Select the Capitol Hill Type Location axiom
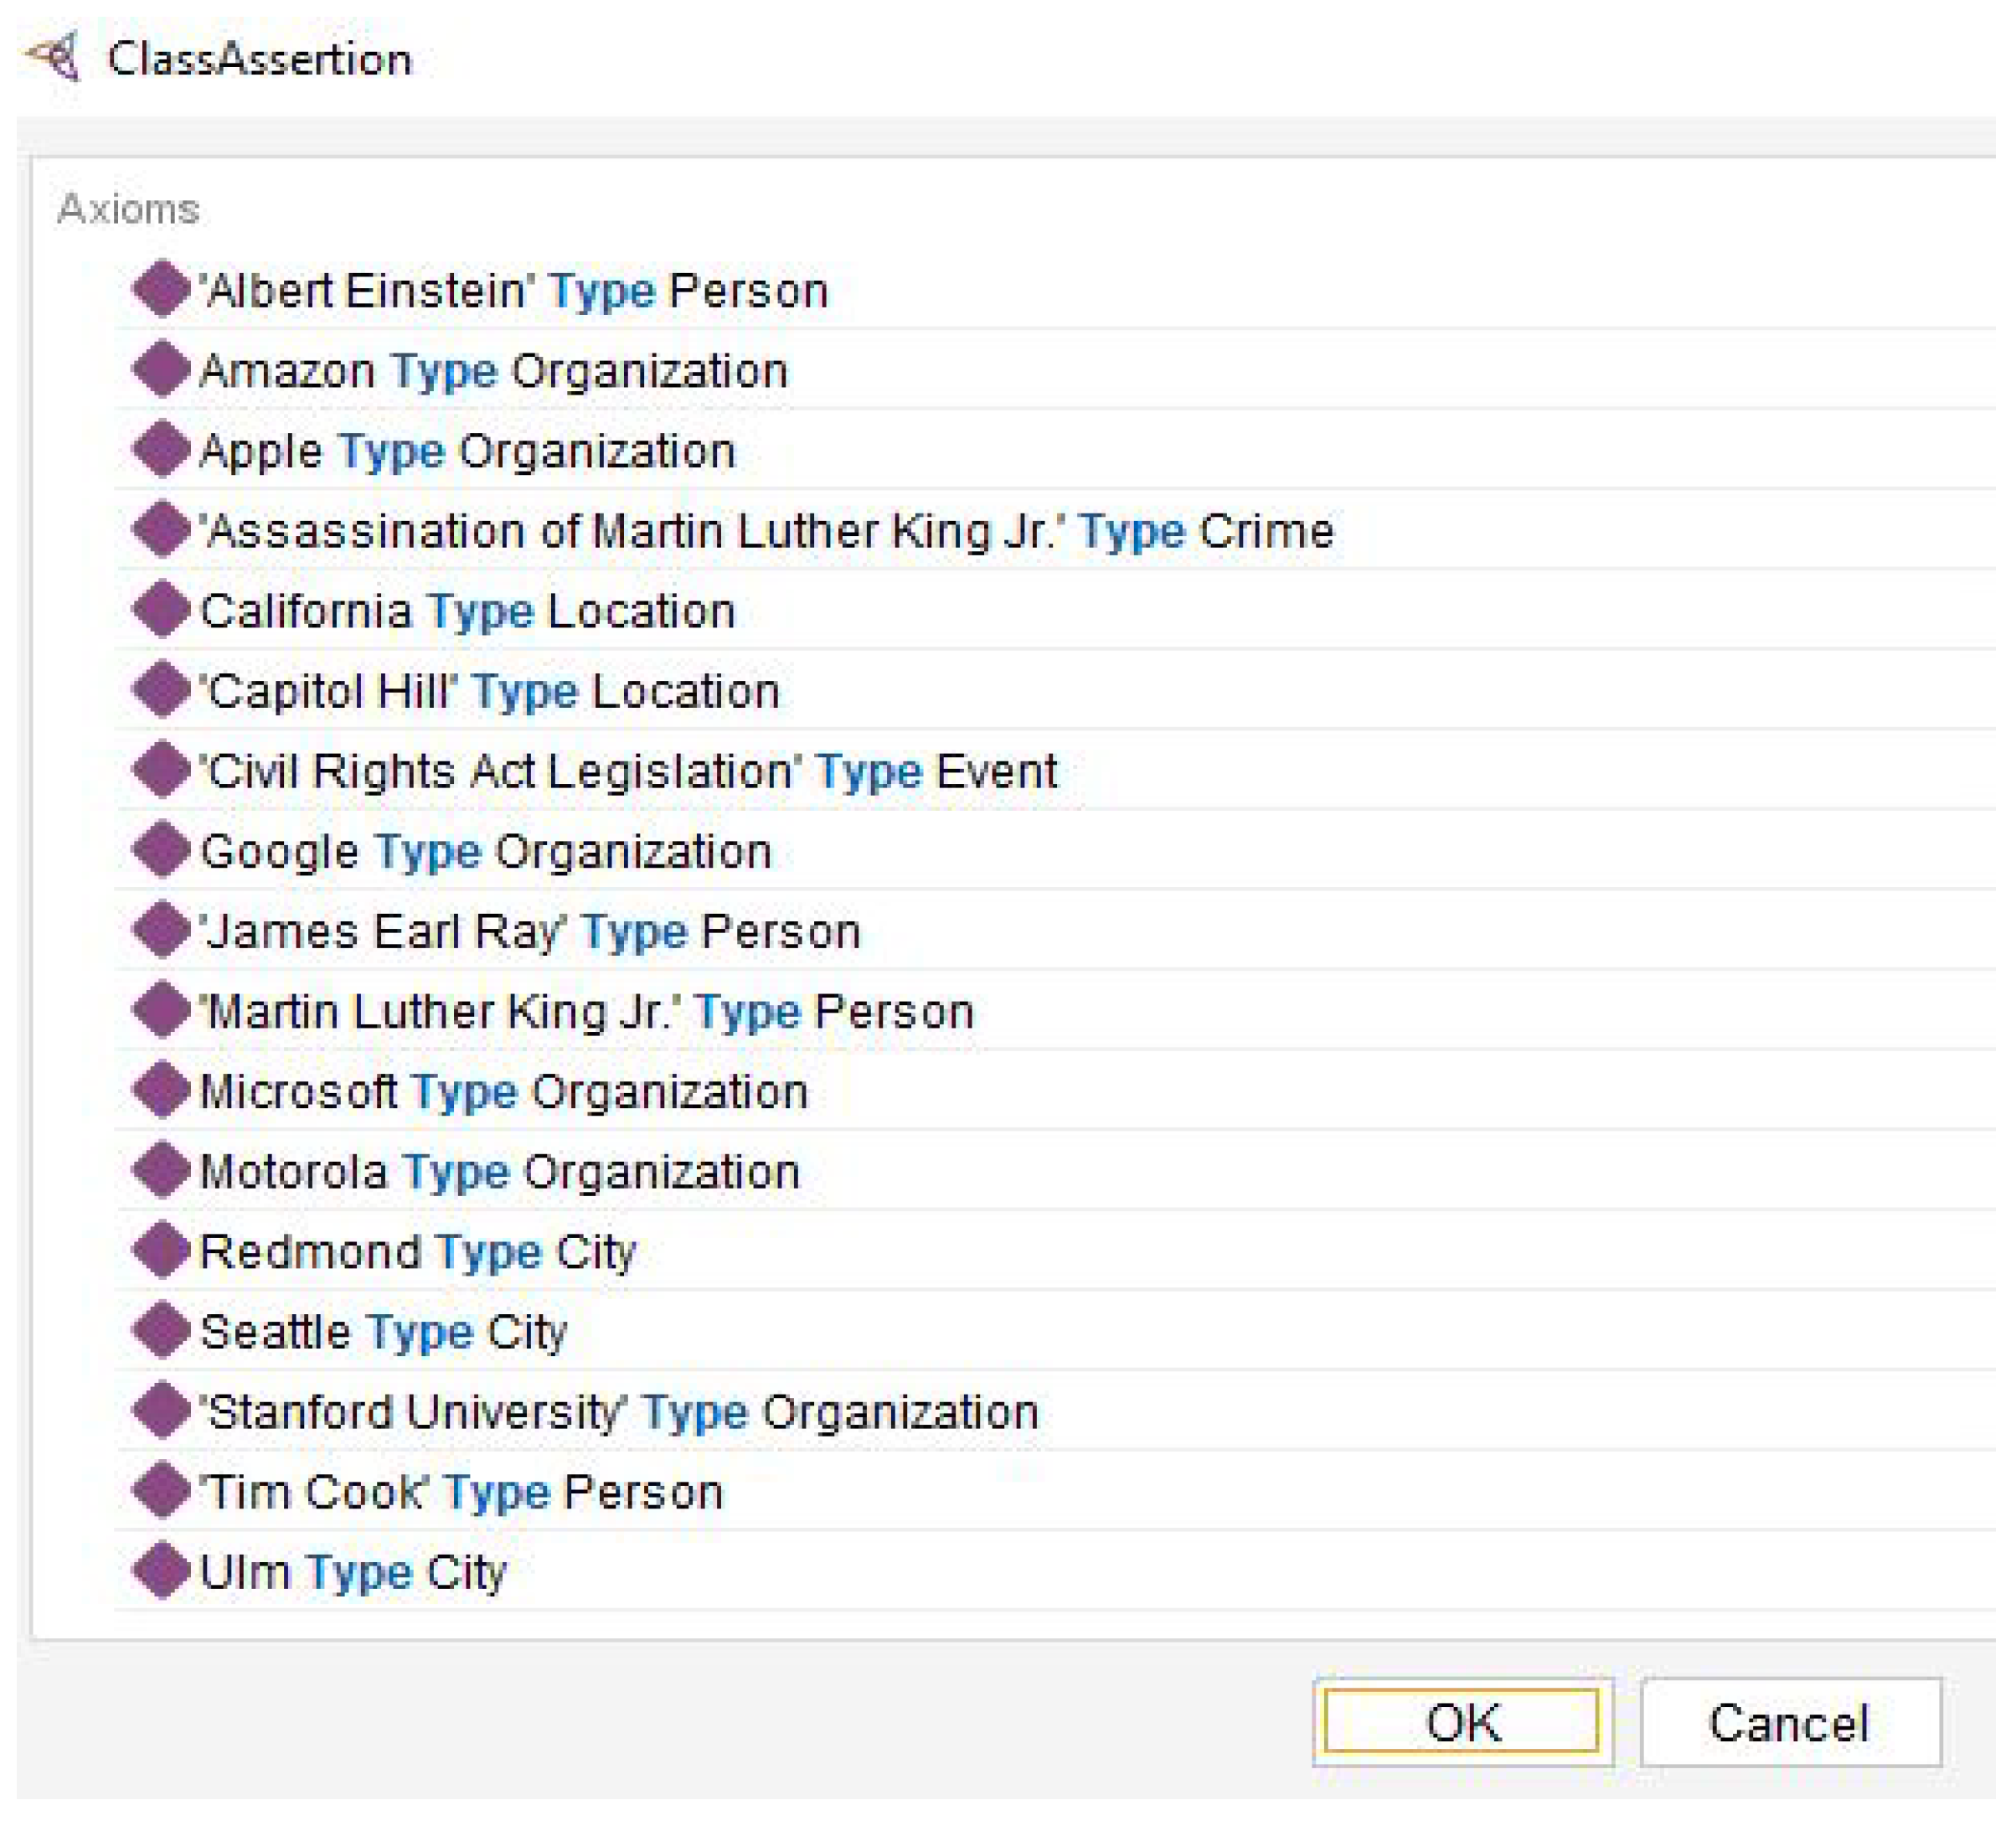The image size is (2016, 1831). [x=489, y=691]
